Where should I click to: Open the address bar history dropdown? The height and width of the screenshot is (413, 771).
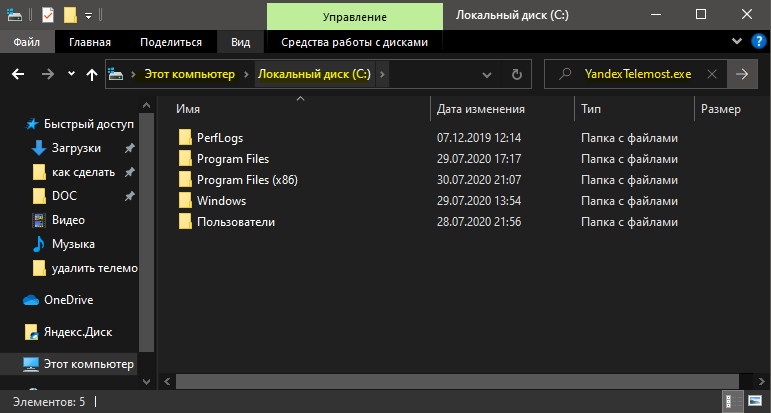point(487,75)
